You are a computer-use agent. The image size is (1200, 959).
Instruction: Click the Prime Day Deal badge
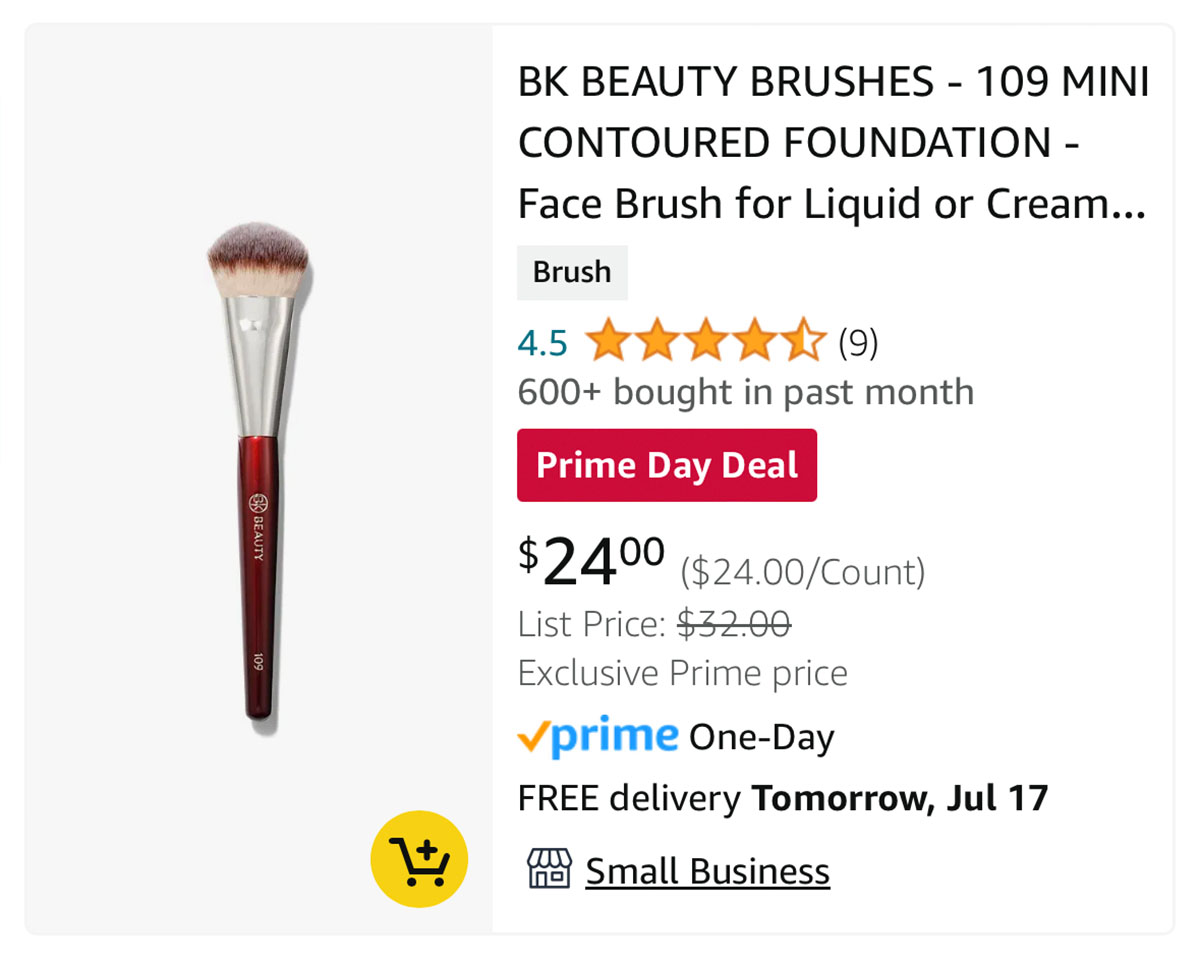tap(667, 465)
